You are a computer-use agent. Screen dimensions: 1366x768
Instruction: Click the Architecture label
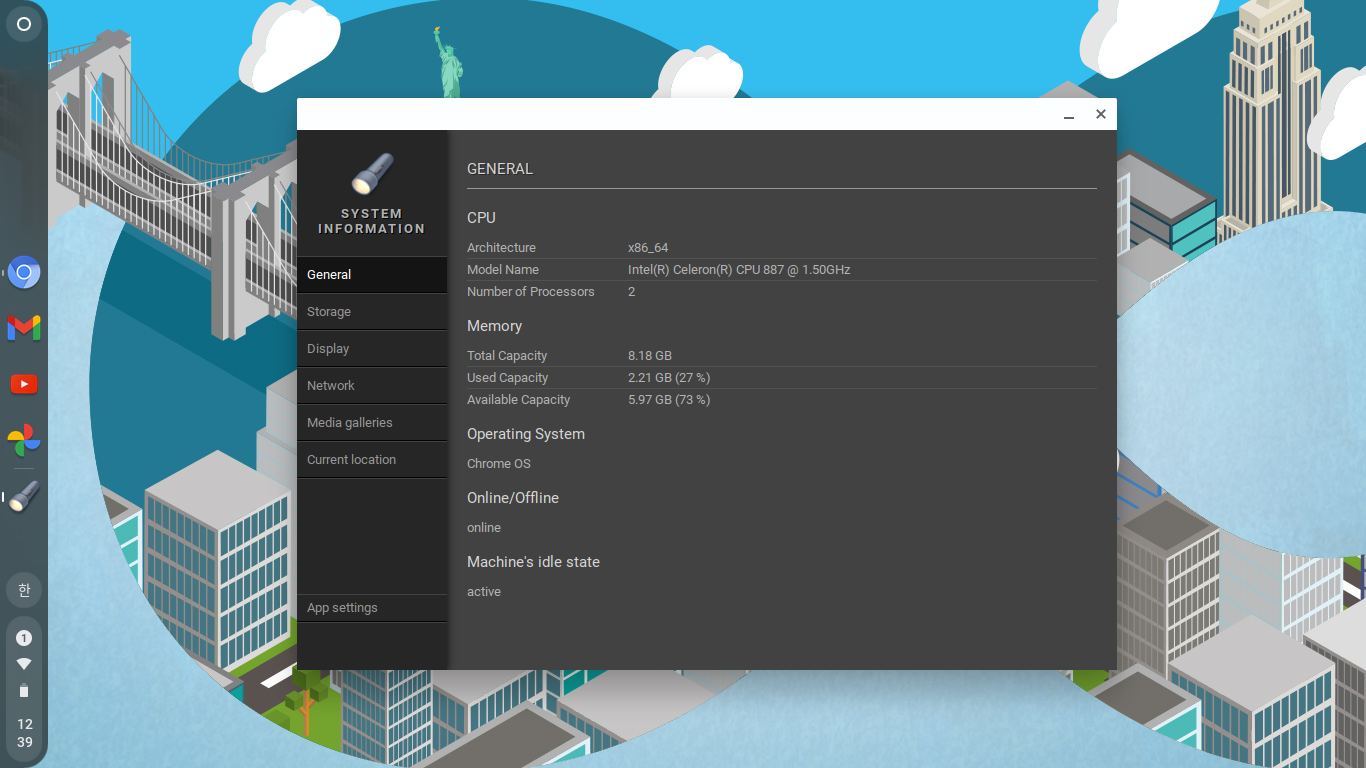point(501,248)
